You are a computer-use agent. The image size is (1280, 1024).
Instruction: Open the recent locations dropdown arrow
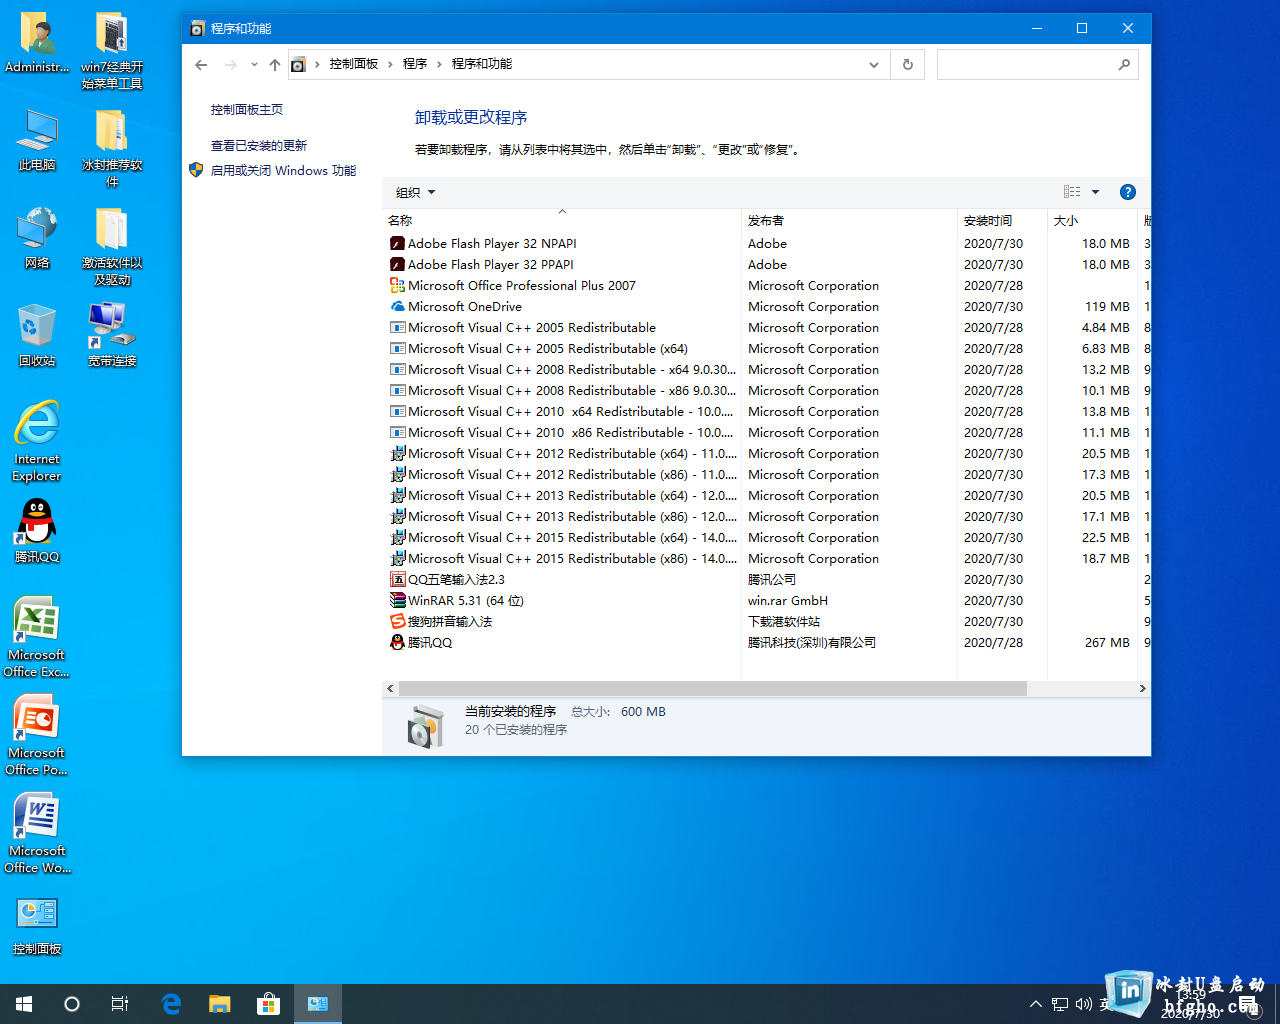click(254, 64)
